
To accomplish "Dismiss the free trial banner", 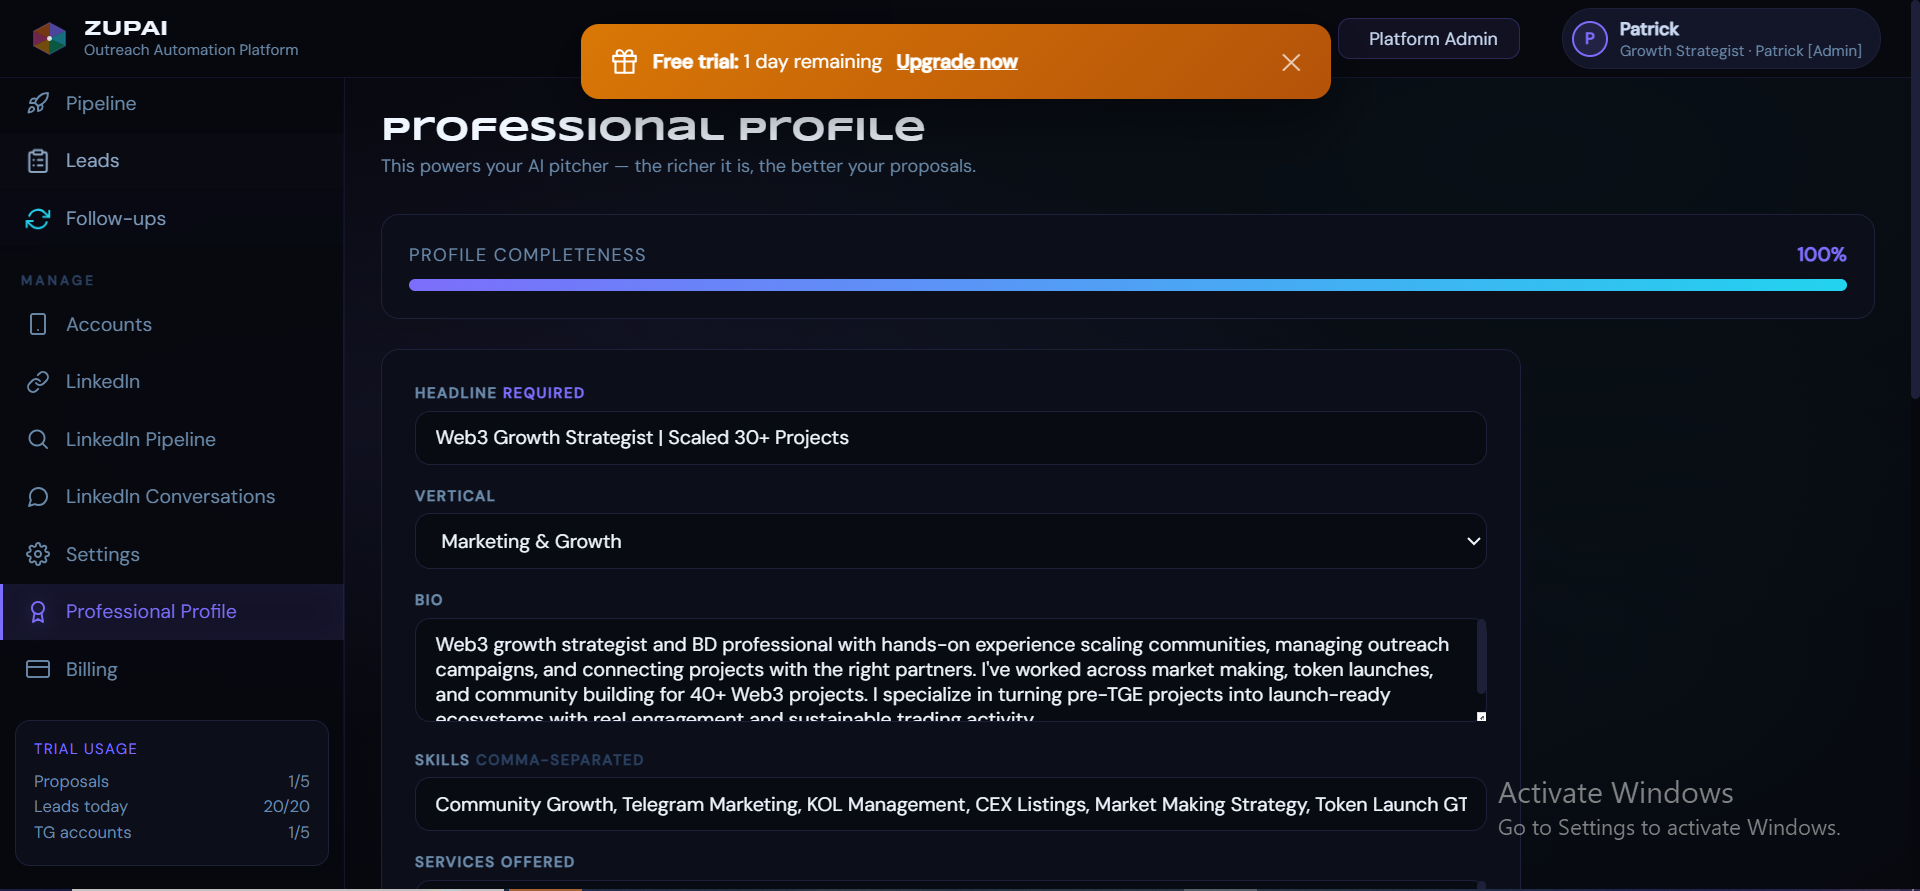I will tap(1291, 63).
